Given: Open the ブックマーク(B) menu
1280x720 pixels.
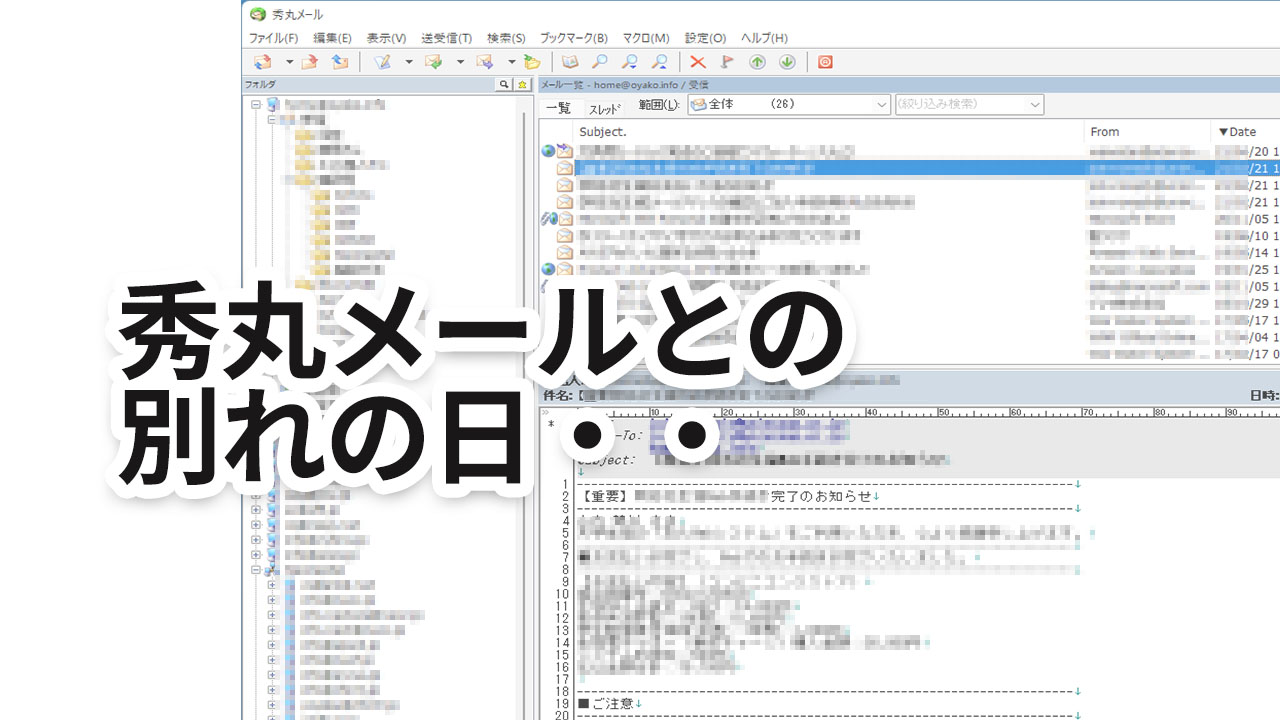Looking at the screenshot, I should (573, 38).
